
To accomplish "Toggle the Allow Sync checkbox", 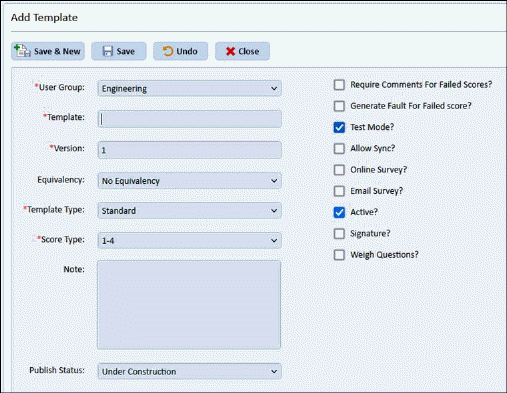I will [x=339, y=148].
